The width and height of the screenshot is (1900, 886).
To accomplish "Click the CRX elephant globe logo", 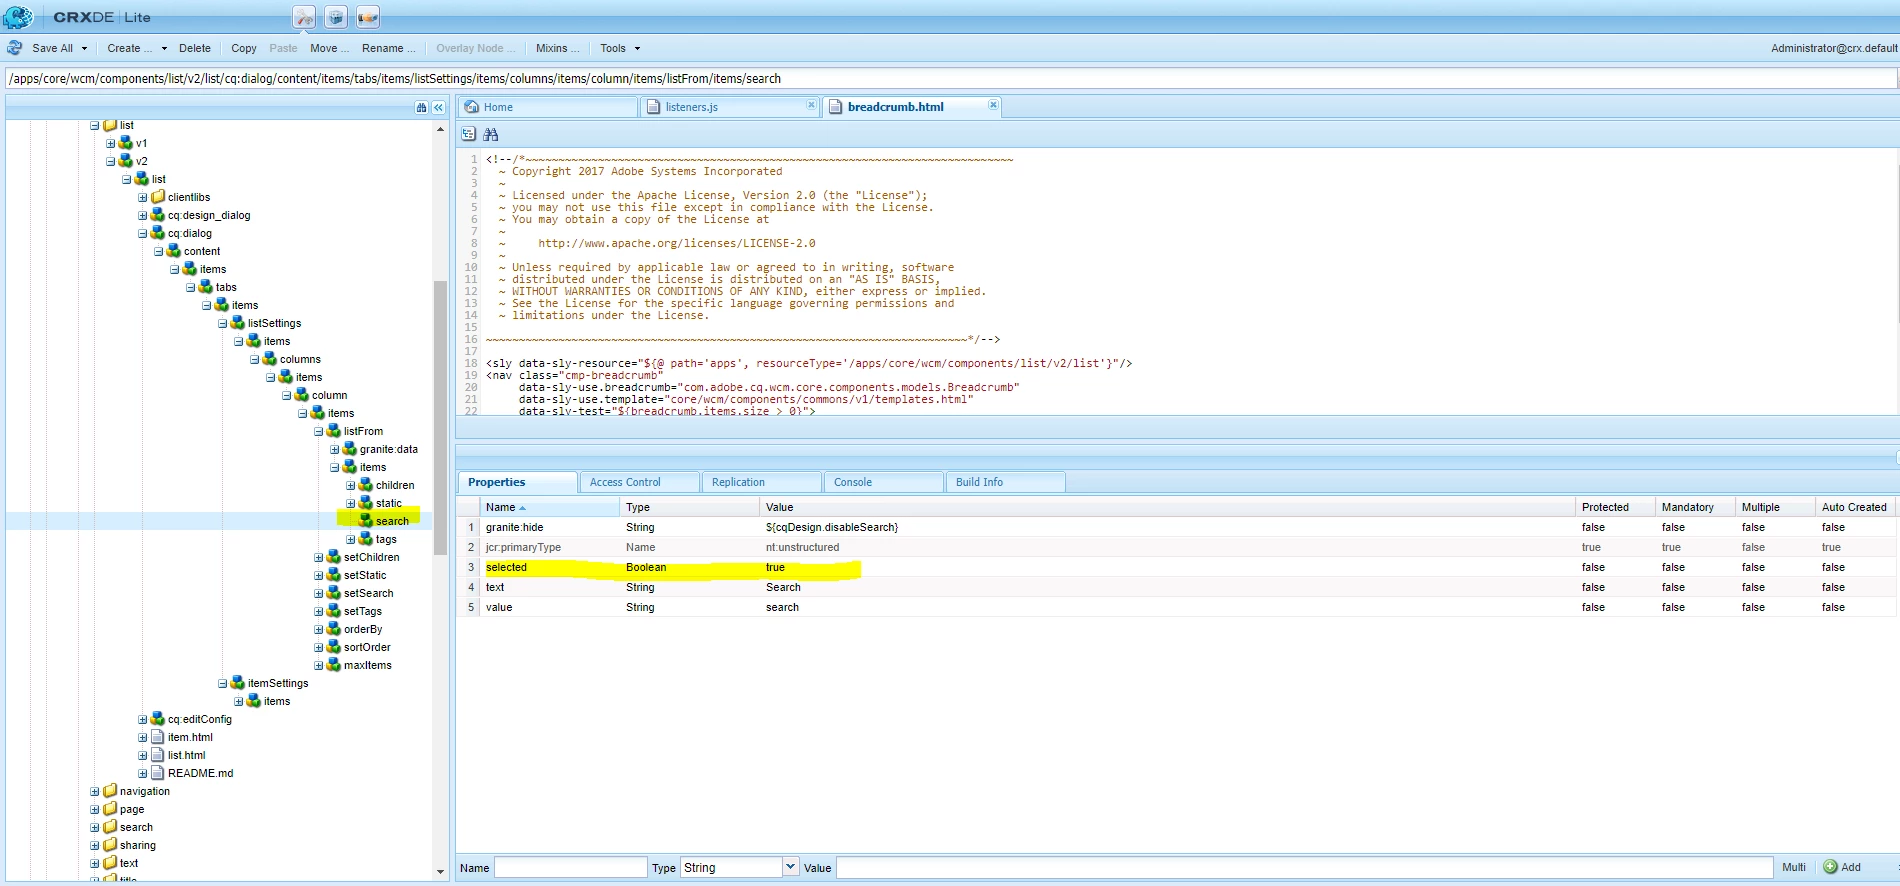I will pos(18,17).
